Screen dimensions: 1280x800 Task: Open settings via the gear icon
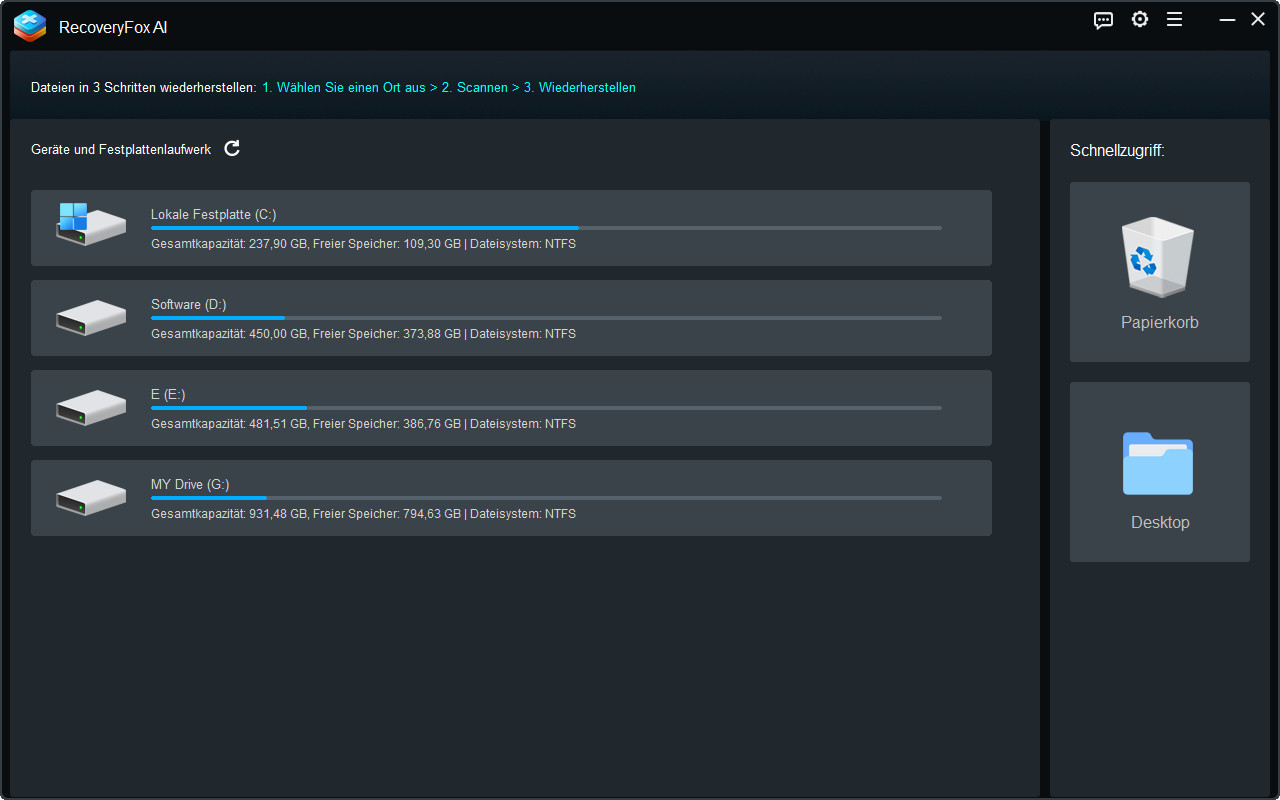pyautogui.click(x=1140, y=19)
